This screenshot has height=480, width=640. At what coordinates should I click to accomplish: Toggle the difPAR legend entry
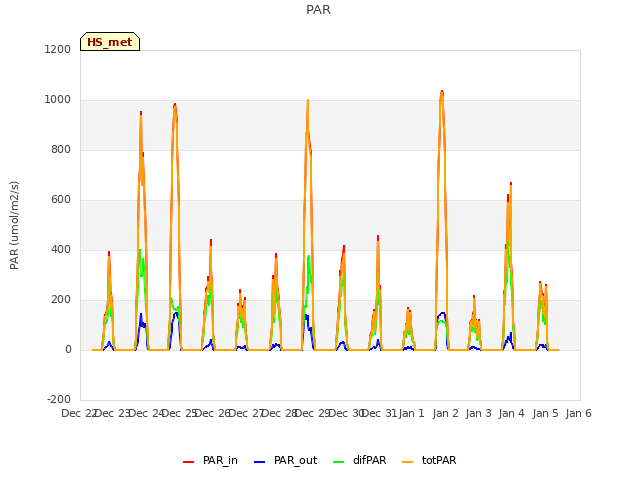pos(360,460)
